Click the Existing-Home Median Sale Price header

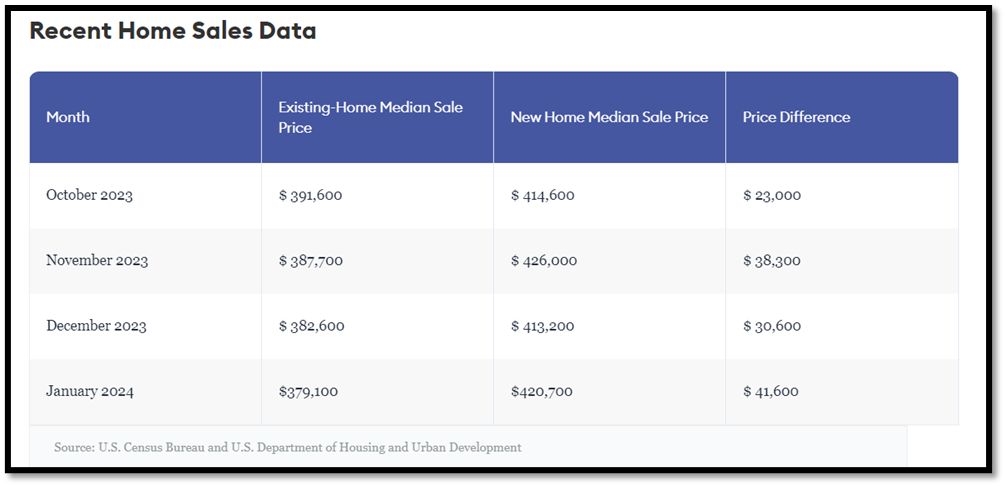click(371, 117)
